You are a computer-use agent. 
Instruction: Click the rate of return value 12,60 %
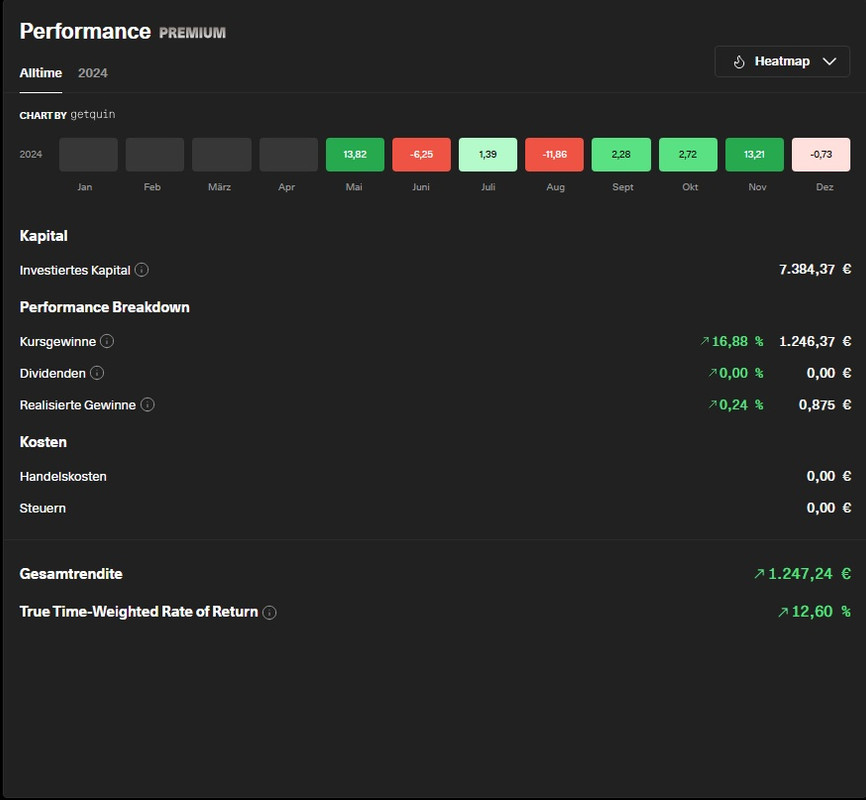[x=814, y=612]
